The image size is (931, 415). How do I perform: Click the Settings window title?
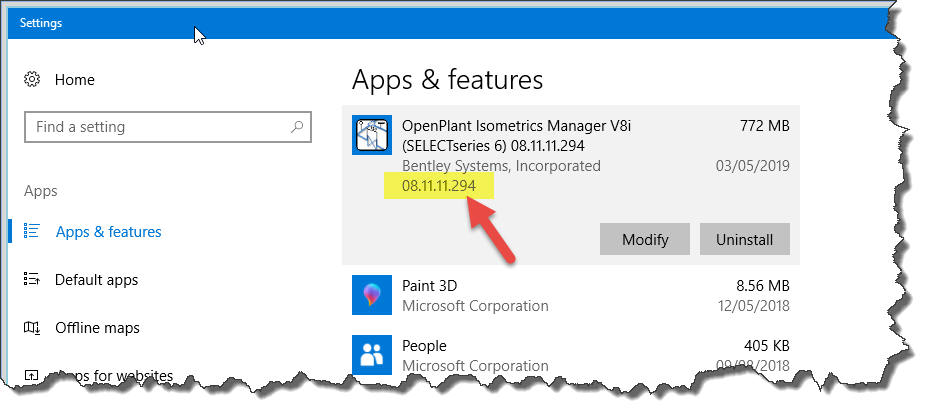[x=41, y=23]
